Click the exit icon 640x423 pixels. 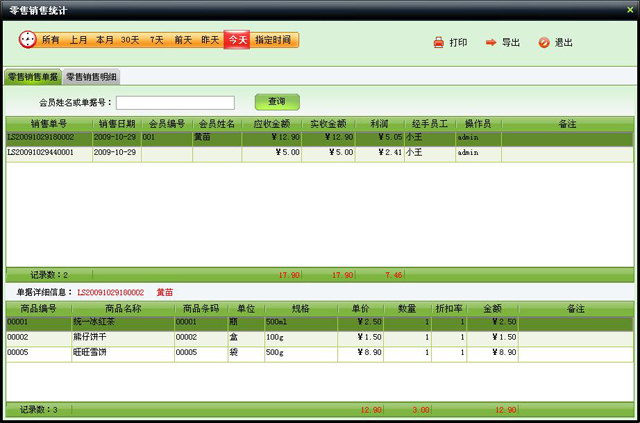[544, 43]
